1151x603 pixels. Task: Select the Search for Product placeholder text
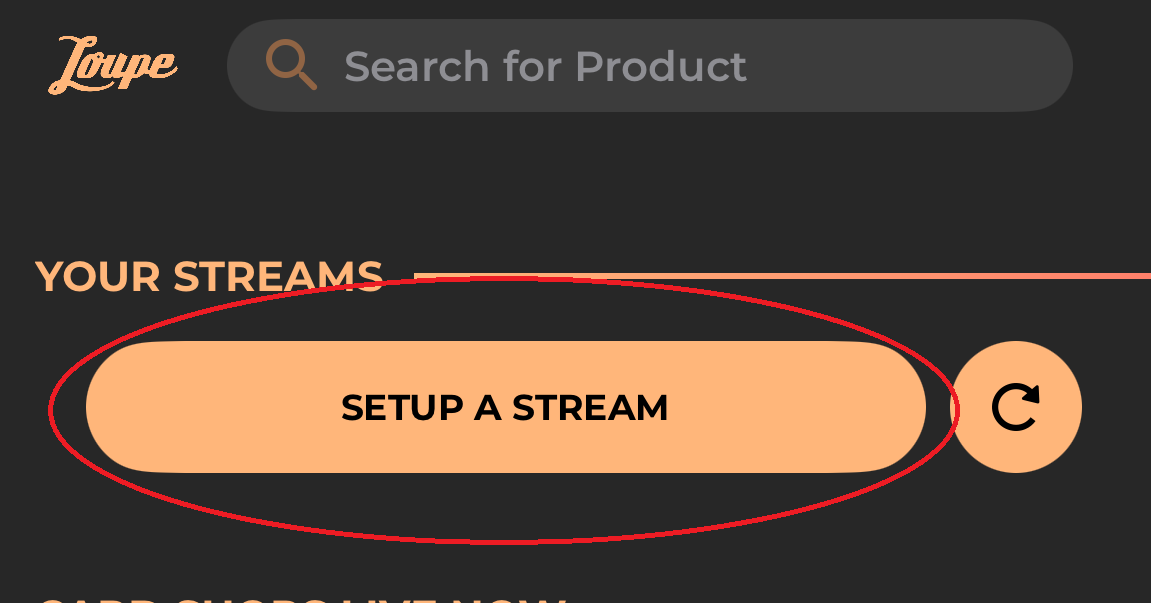(545, 67)
